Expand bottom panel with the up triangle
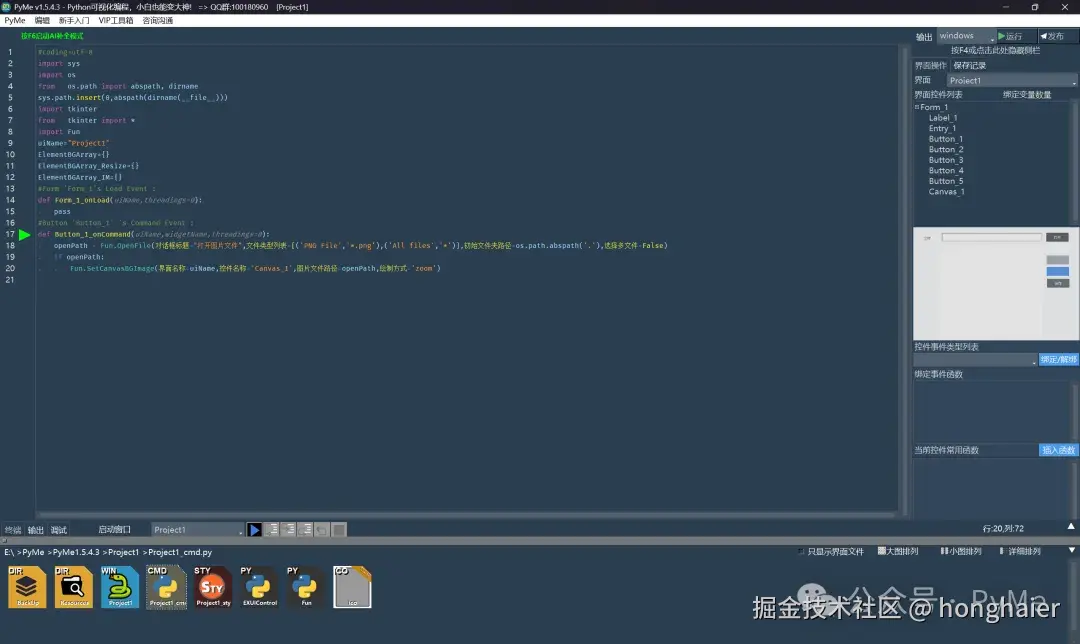Image resolution: width=1080 pixels, height=644 pixels. 1071,527
